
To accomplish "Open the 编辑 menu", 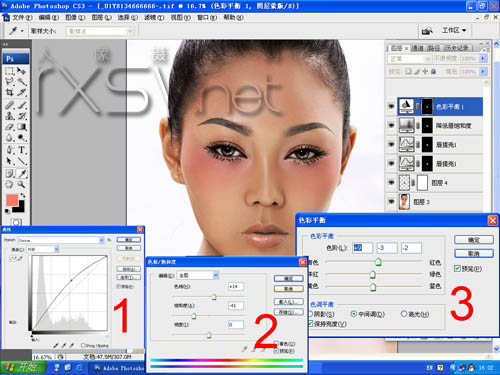I will click(x=49, y=17).
